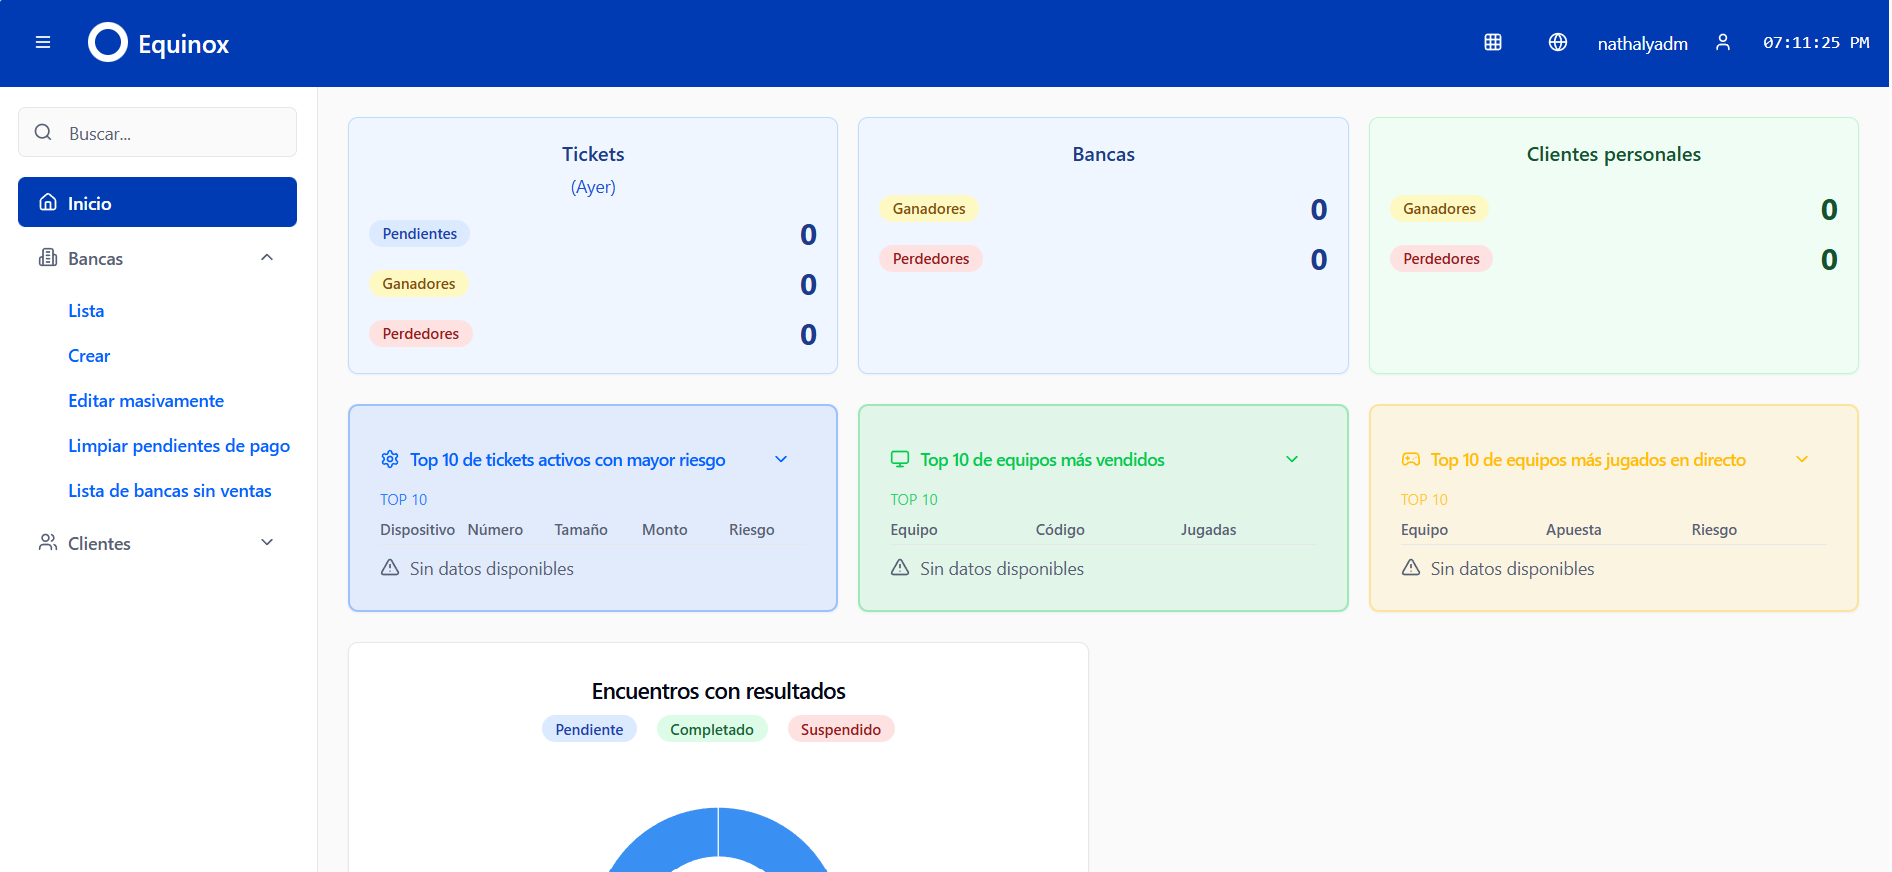This screenshot has width=1892, height=872.
Task: Open Lista under Bancas
Action: (x=86, y=311)
